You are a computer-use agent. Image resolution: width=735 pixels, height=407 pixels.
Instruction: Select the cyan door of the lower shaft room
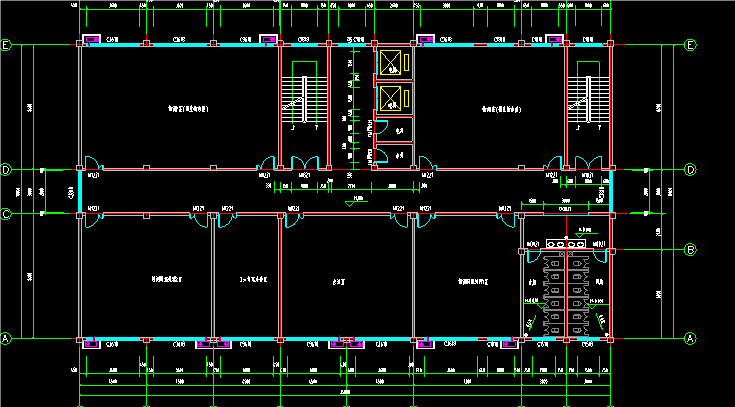point(382,155)
